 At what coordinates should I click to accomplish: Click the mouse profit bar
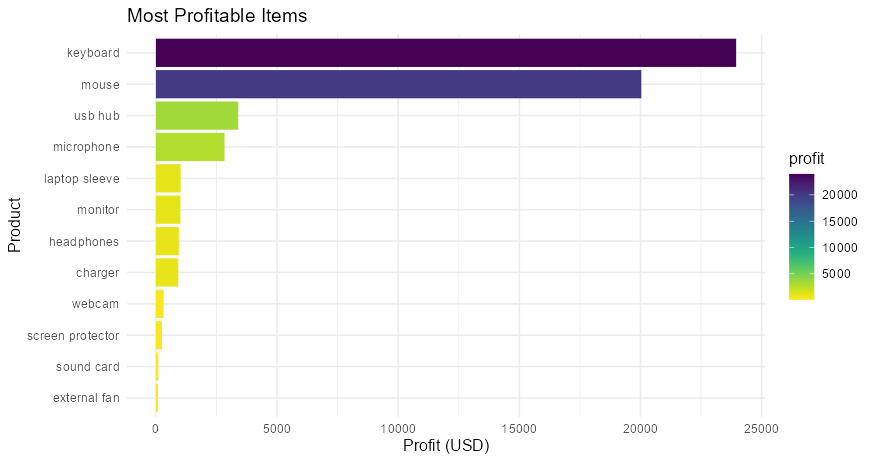[x=398, y=84]
